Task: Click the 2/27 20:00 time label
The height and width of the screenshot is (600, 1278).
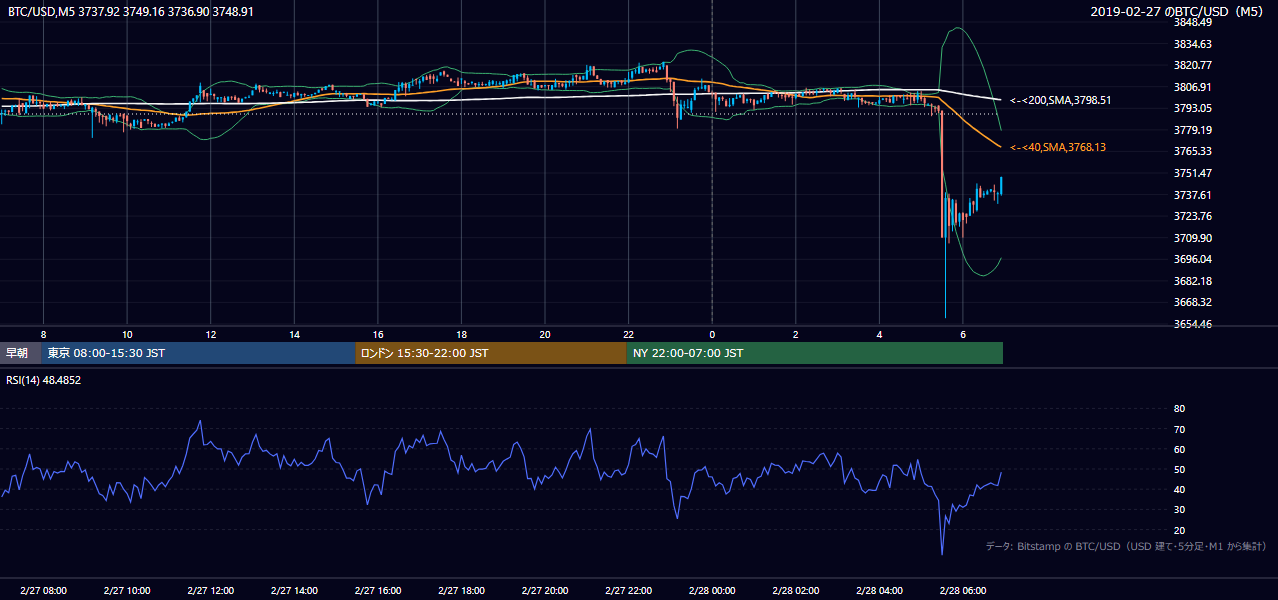Action: click(x=545, y=591)
